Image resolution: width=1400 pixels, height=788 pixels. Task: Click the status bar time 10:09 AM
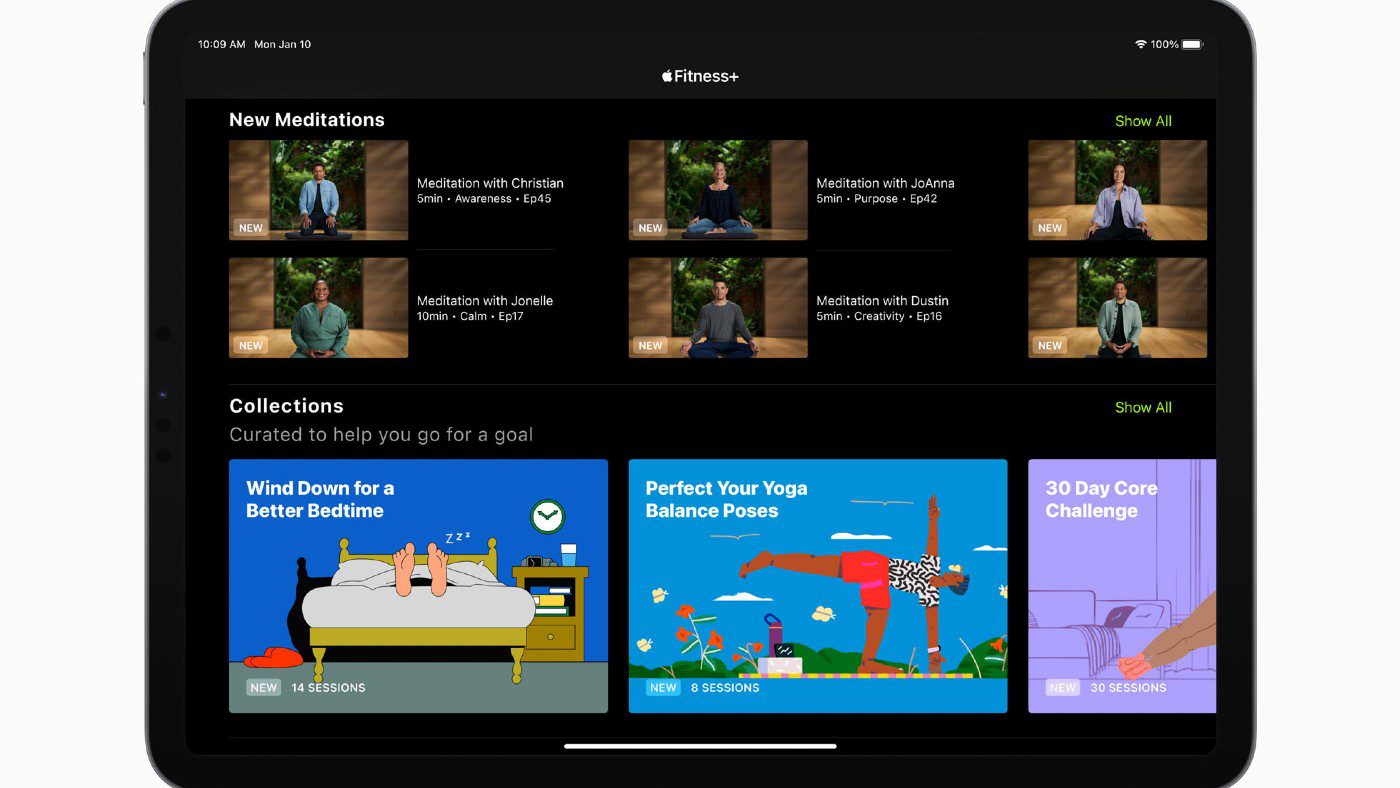[221, 45]
